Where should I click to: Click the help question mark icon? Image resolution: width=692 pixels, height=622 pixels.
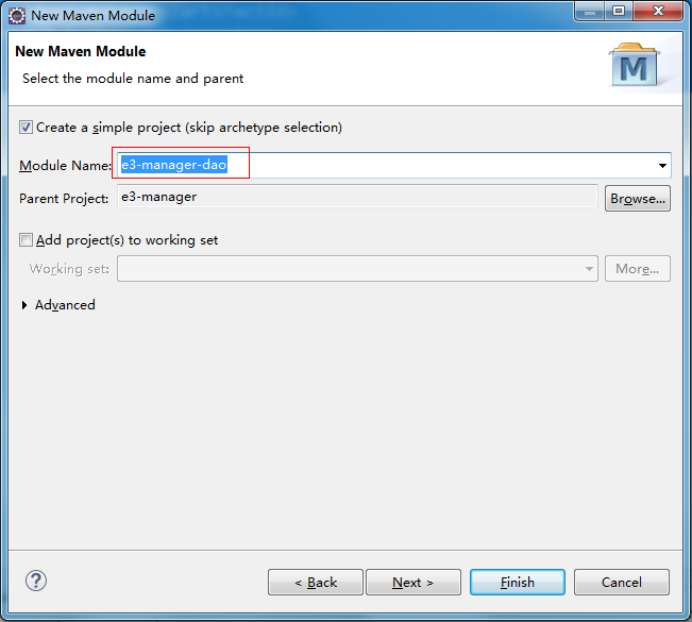tap(36, 581)
